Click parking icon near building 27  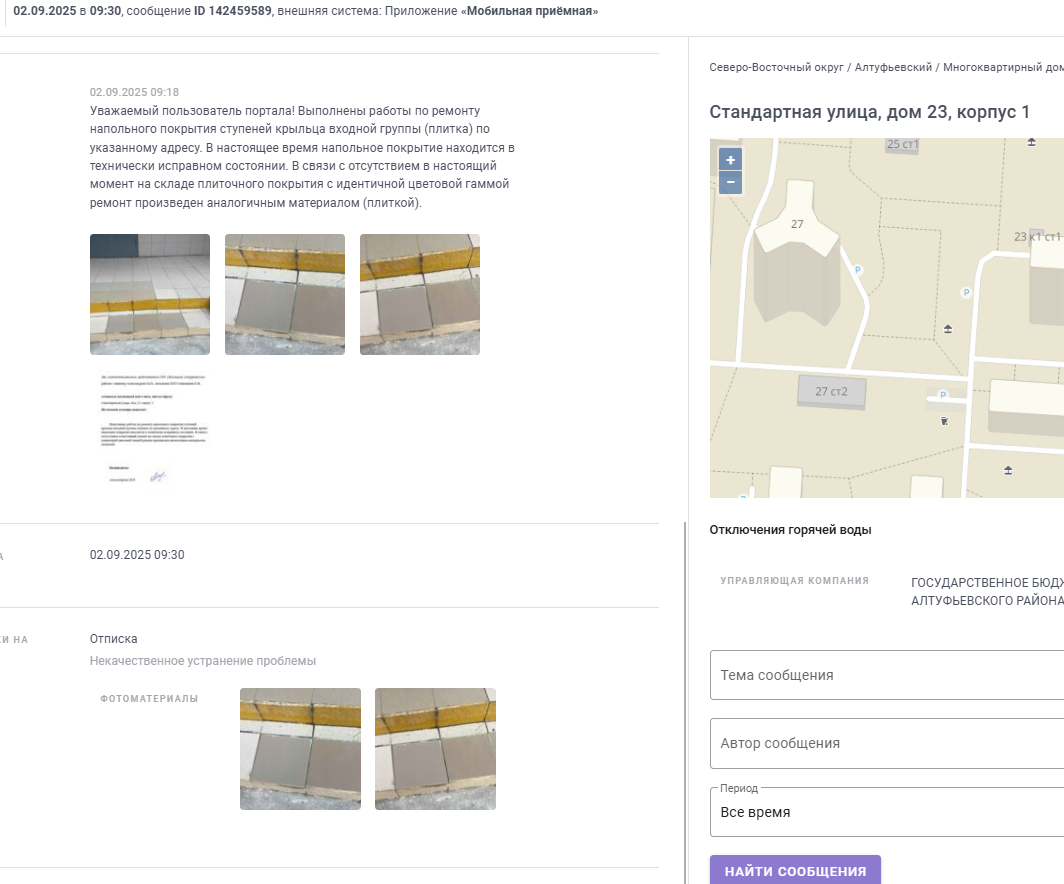[858, 270]
